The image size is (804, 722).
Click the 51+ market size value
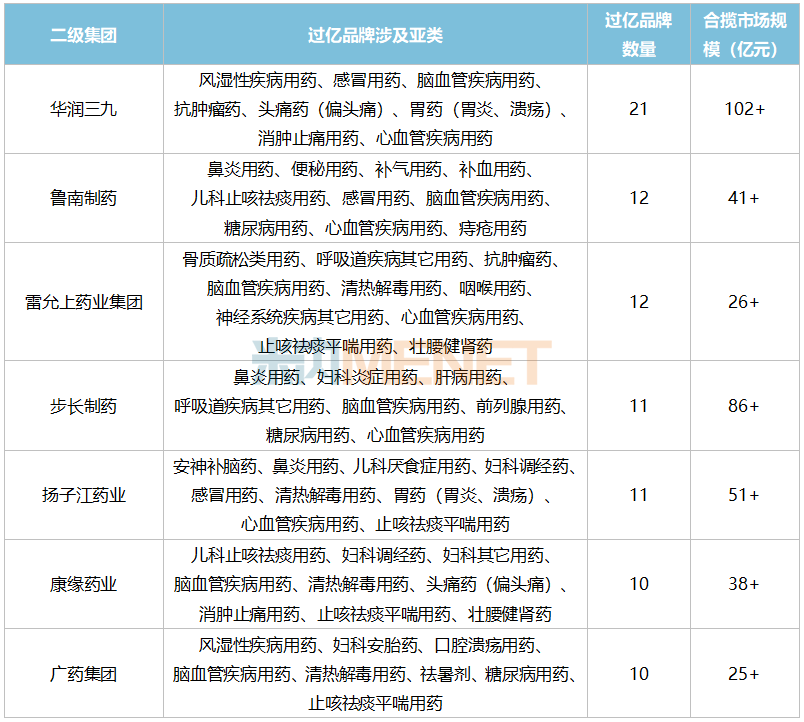tap(743, 495)
